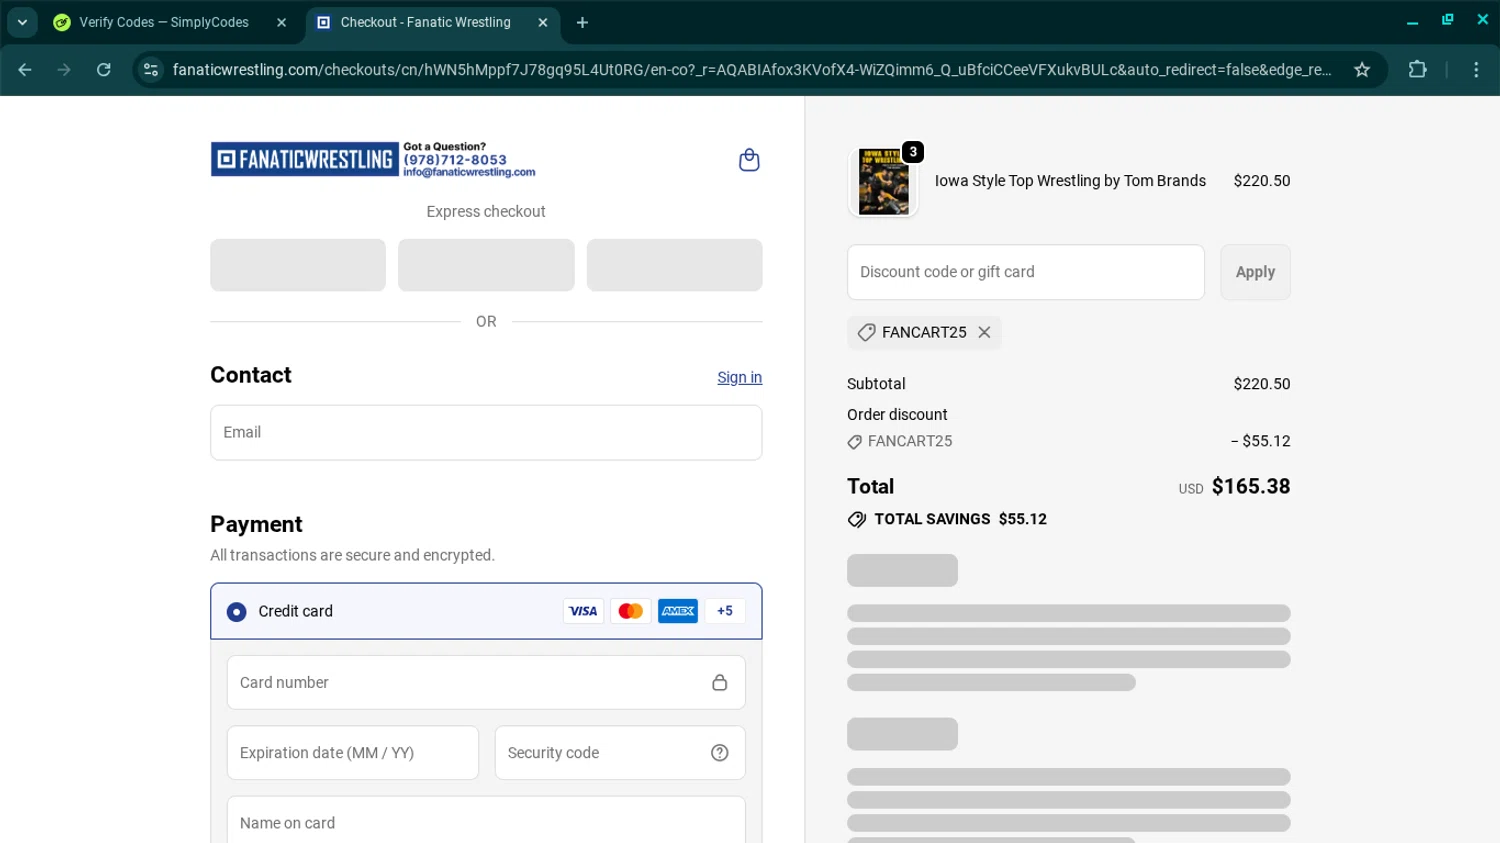The height and width of the screenshot is (843, 1500).
Task: Open the security code help question icon
Action: click(x=720, y=753)
